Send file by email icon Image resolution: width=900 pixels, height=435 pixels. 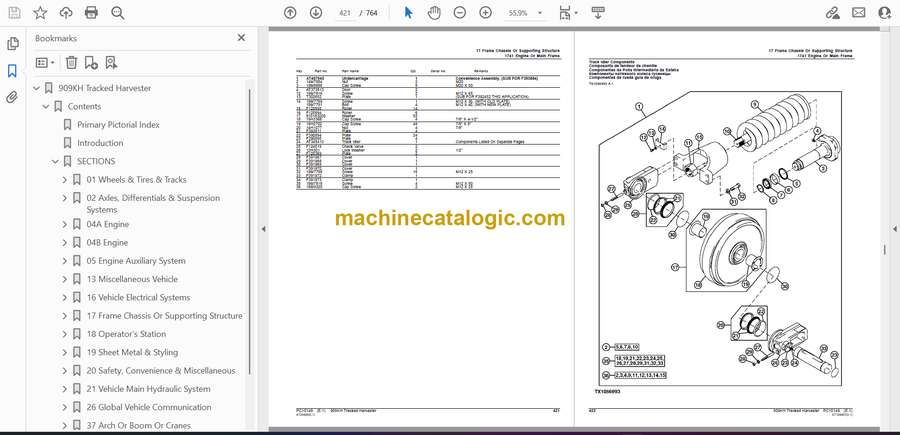pos(859,13)
